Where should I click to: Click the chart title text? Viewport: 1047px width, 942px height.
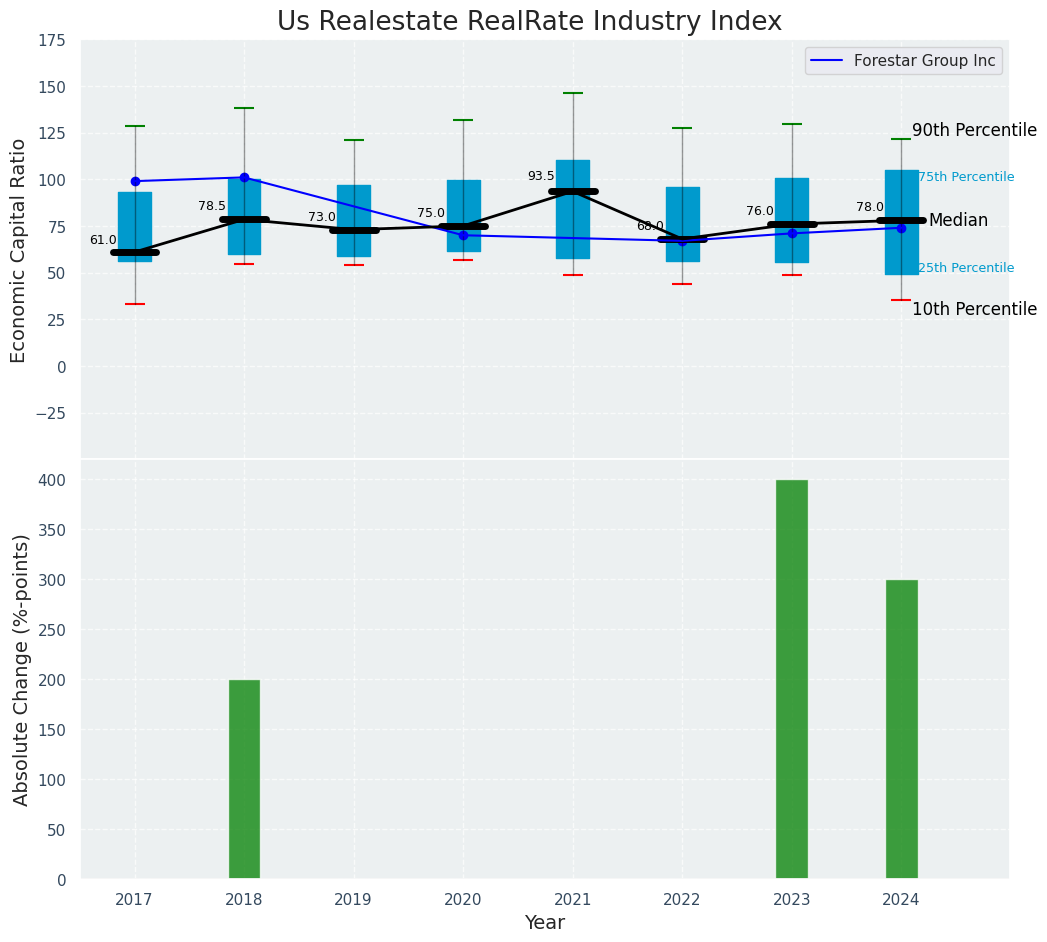tap(529, 22)
